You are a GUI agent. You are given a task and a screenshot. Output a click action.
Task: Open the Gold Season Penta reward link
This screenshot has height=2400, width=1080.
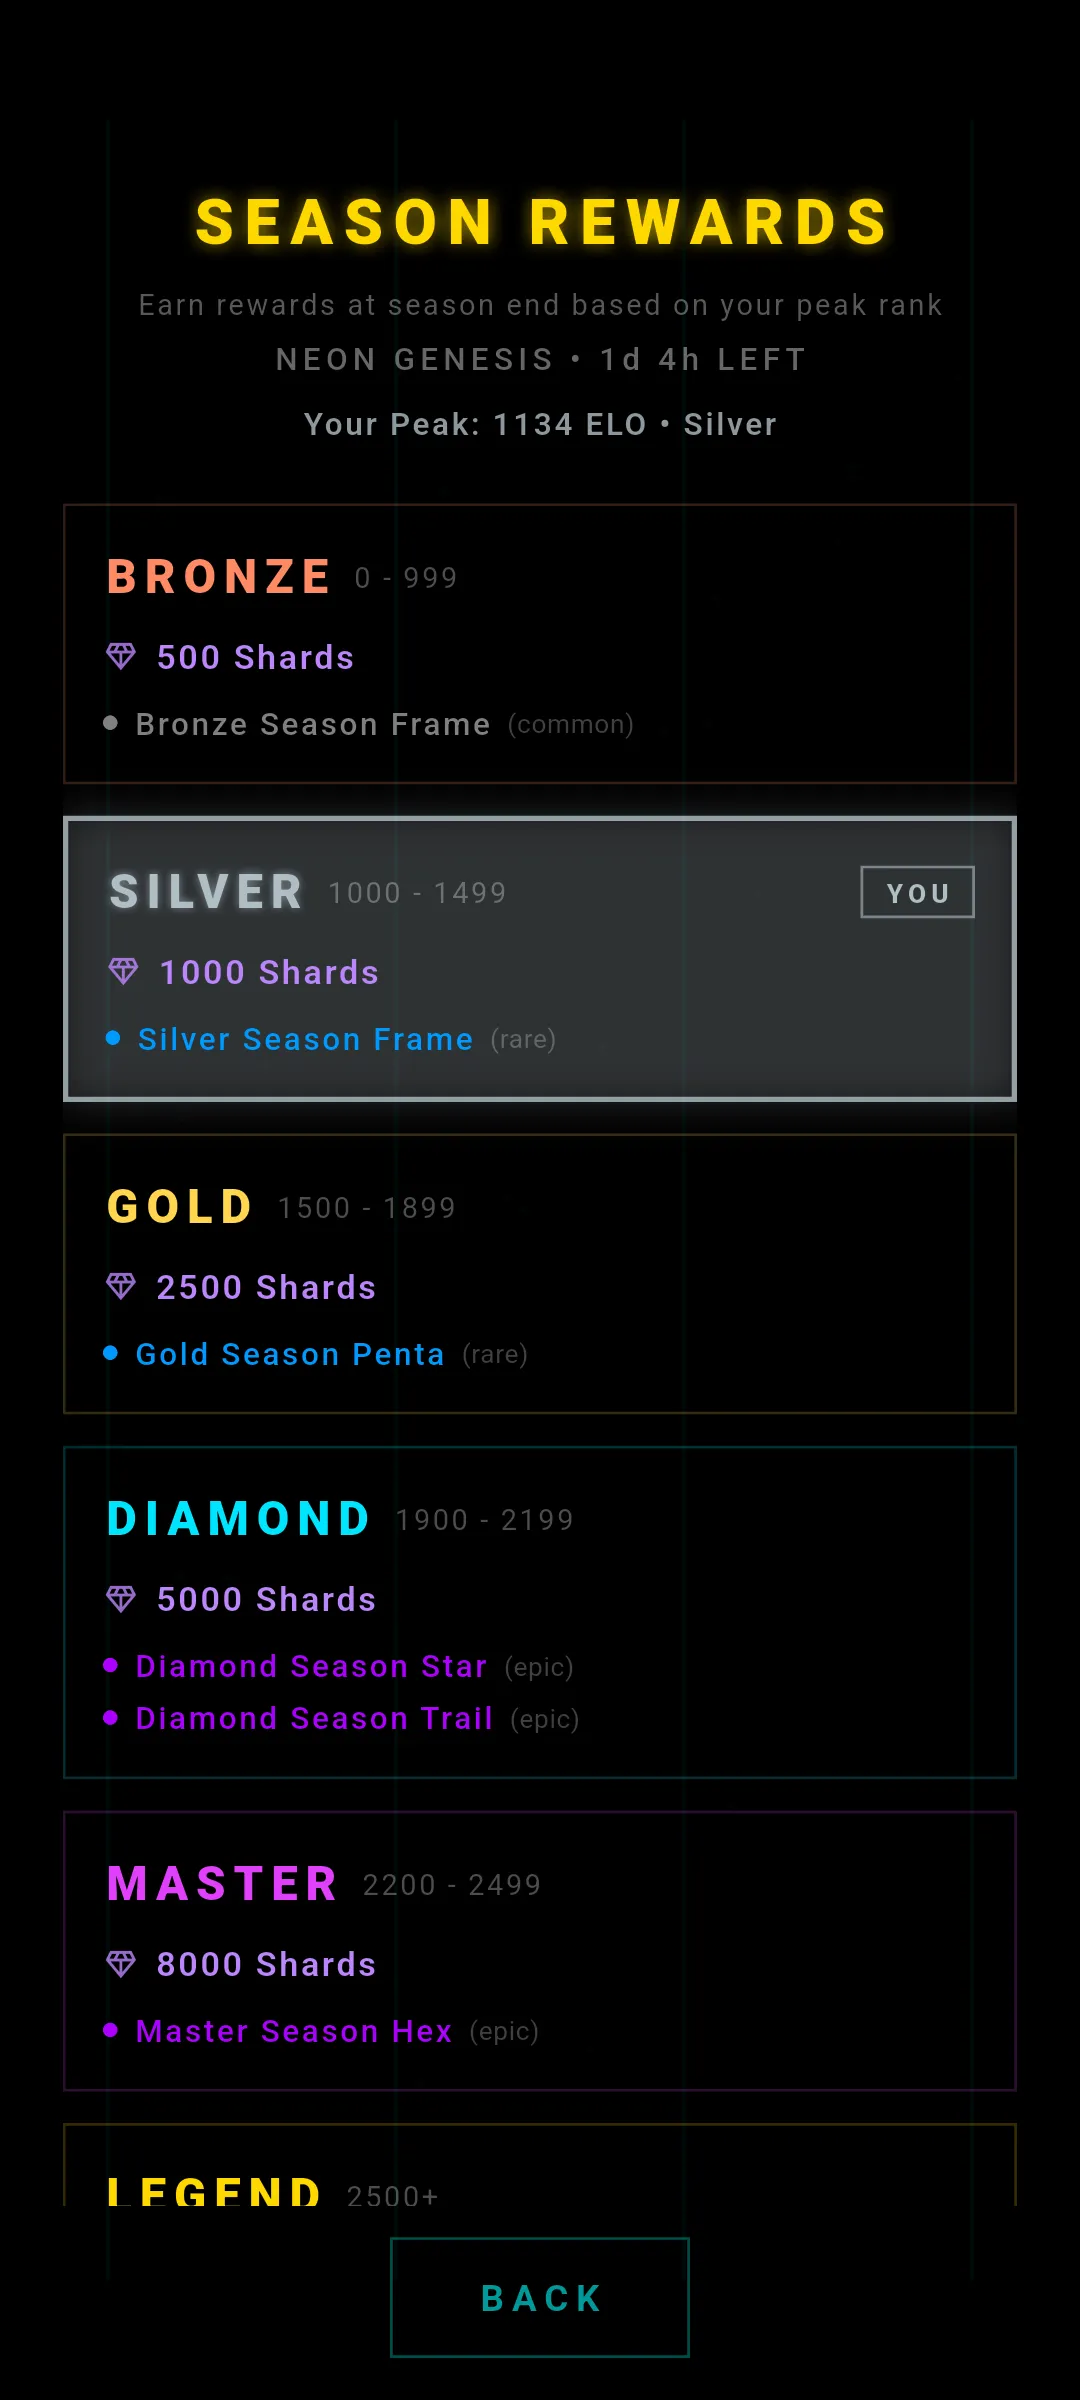[289, 1353]
